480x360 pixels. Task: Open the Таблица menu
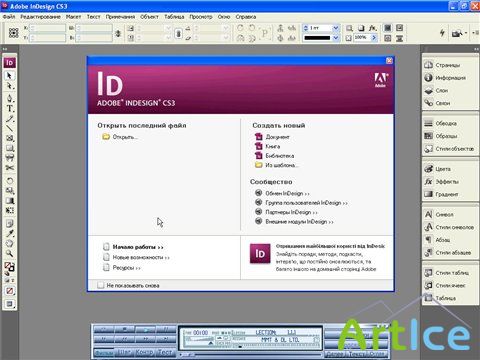coord(174,17)
